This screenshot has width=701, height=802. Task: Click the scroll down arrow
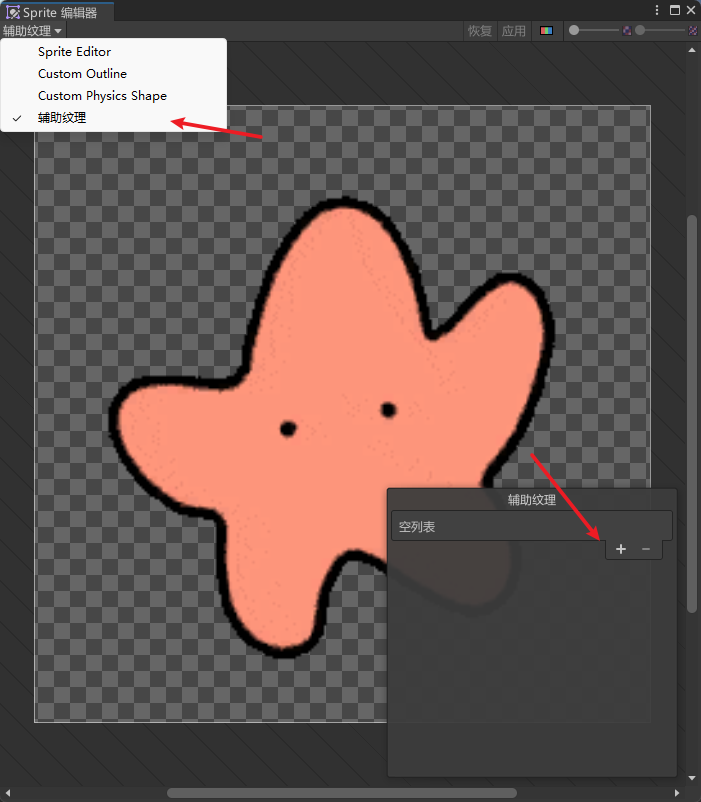click(692, 778)
